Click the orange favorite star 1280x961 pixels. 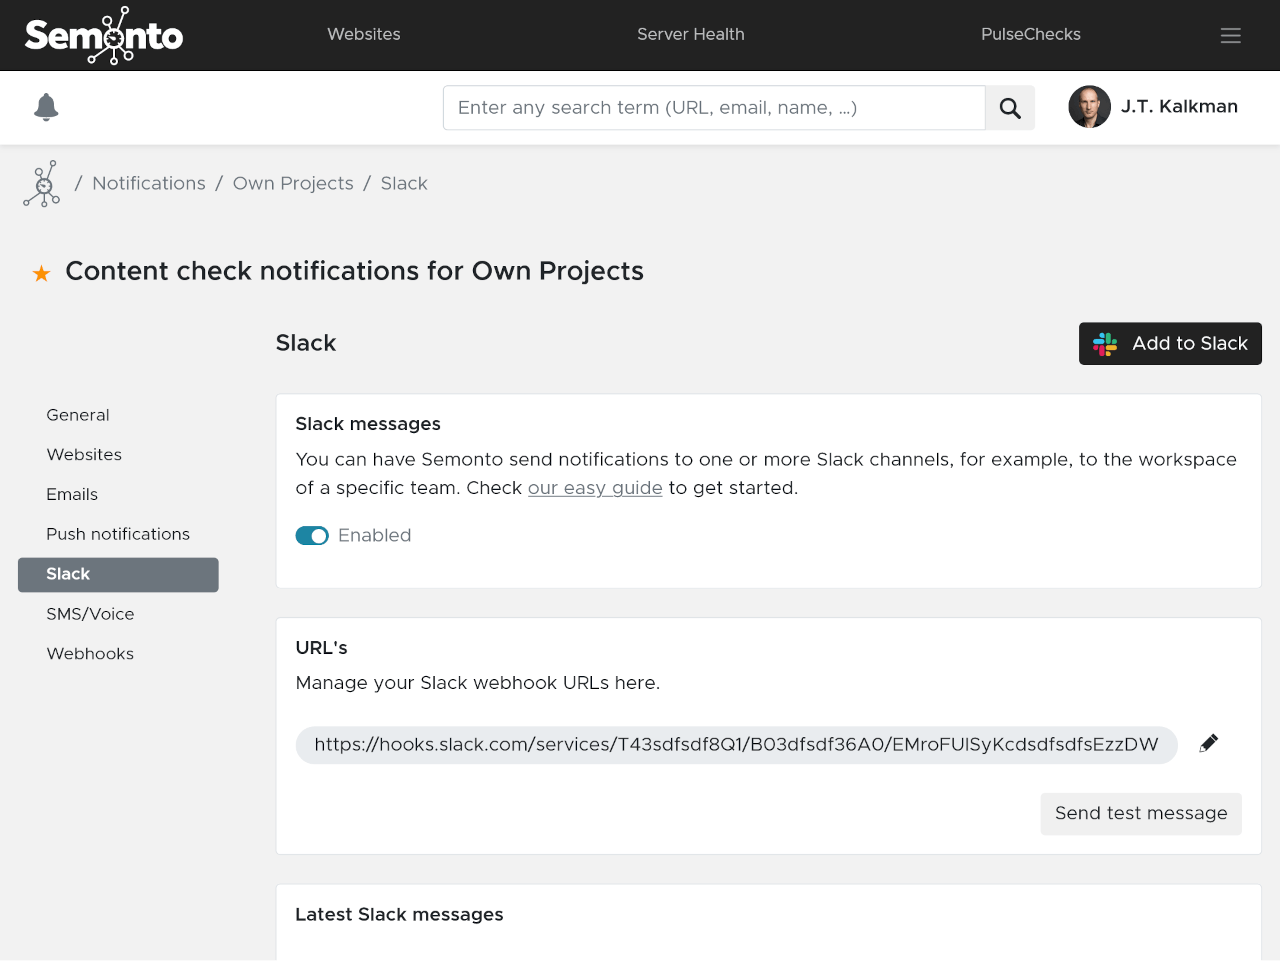point(41,273)
